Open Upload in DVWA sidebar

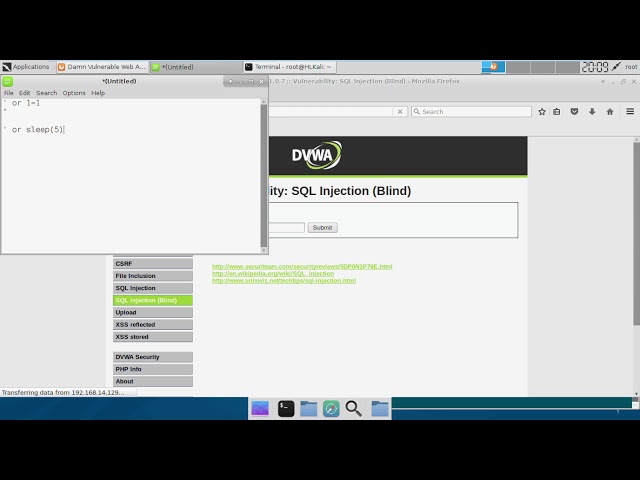tap(153, 312)
